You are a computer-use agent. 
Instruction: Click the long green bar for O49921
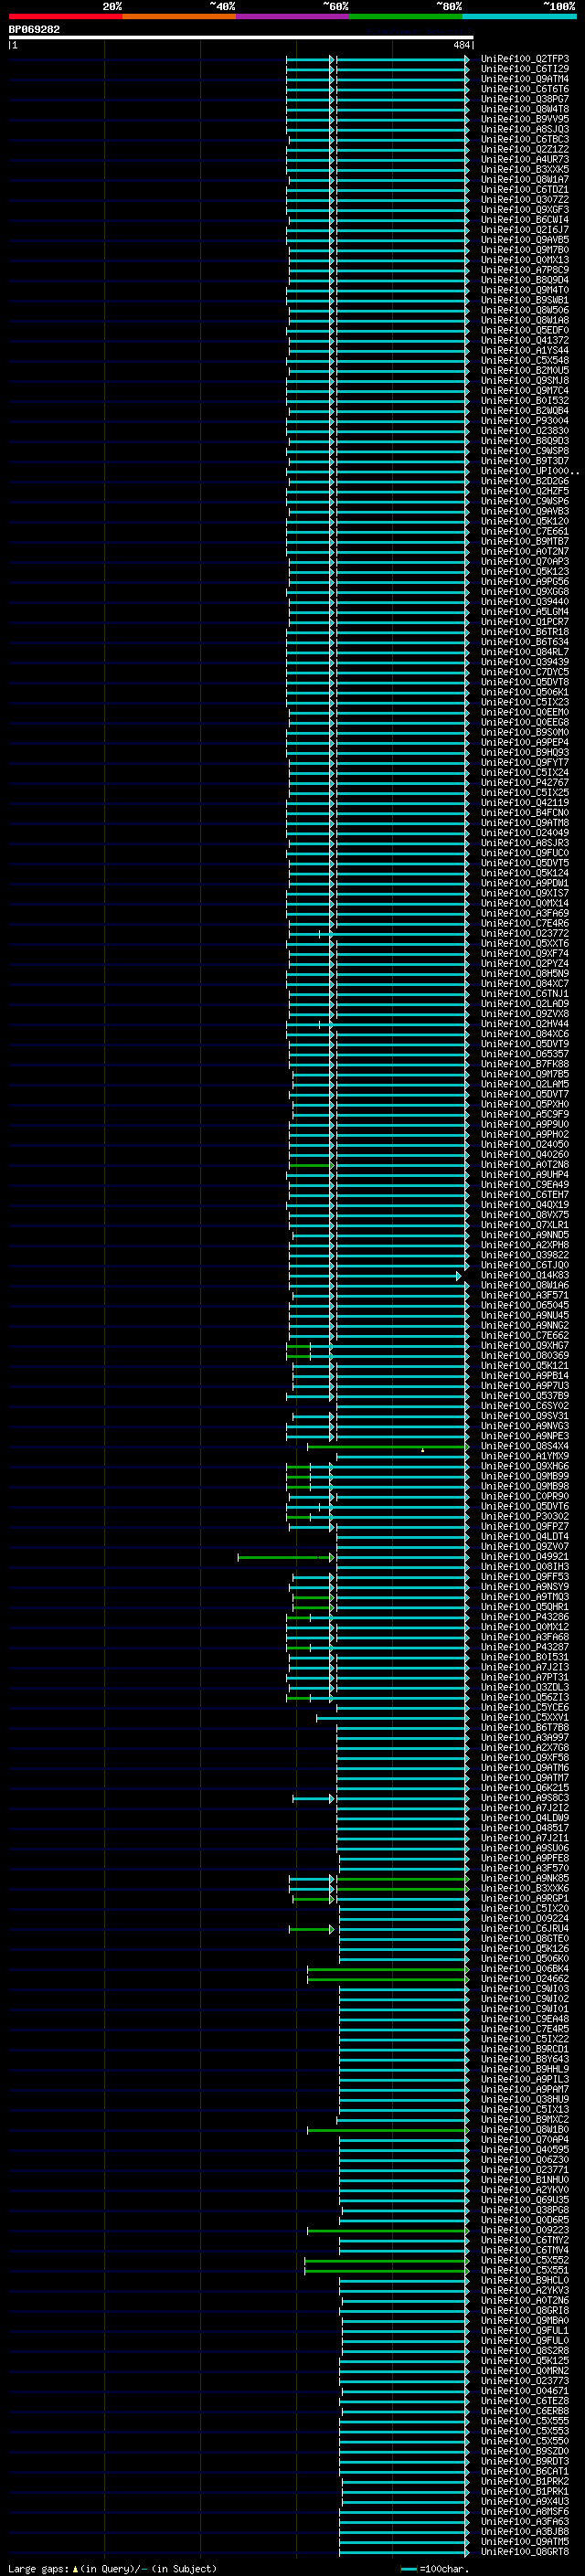(286, 1557)
